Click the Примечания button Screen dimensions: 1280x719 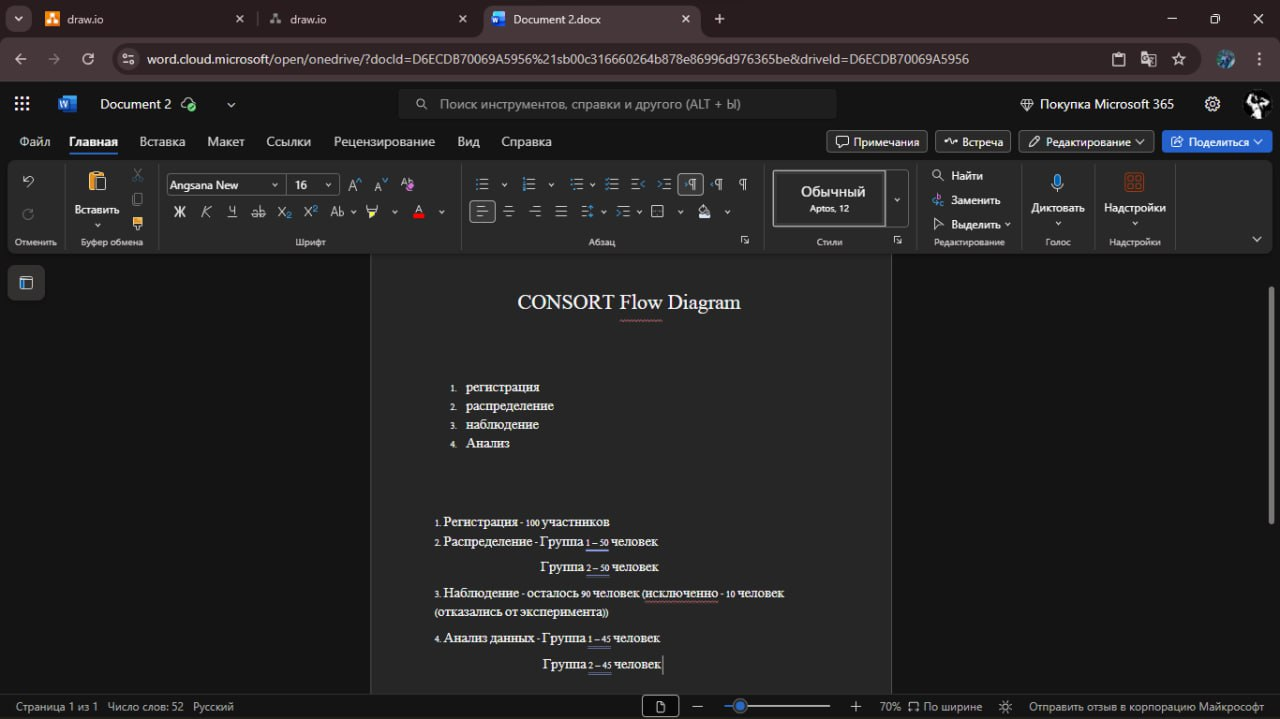pos(877,142)
